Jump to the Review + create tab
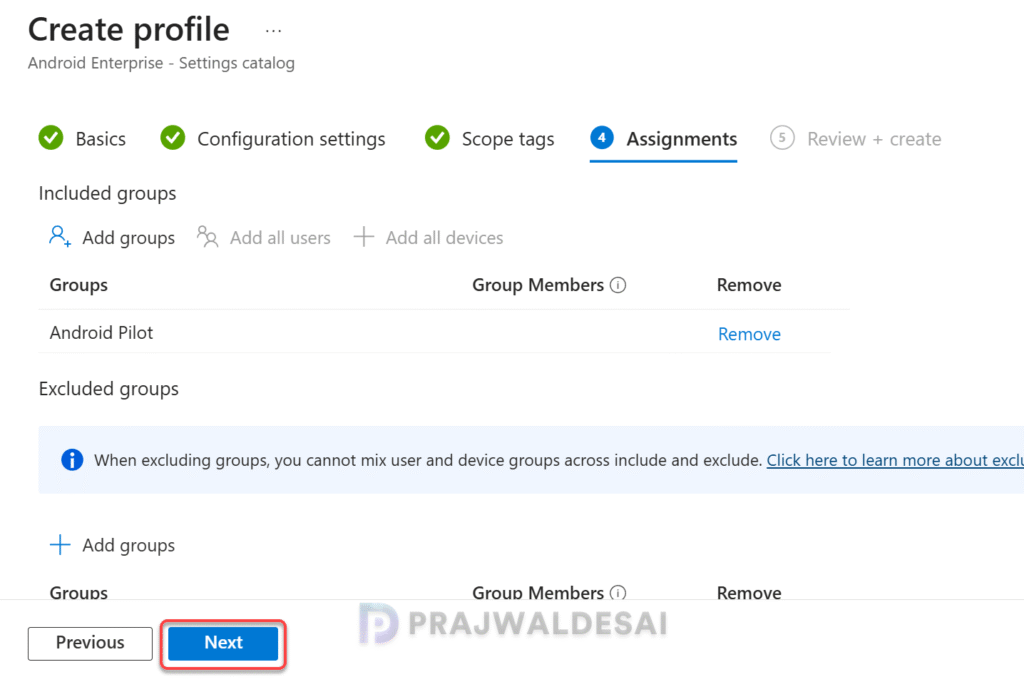The width and height of the screenshot is (1024, 682). 856,138
